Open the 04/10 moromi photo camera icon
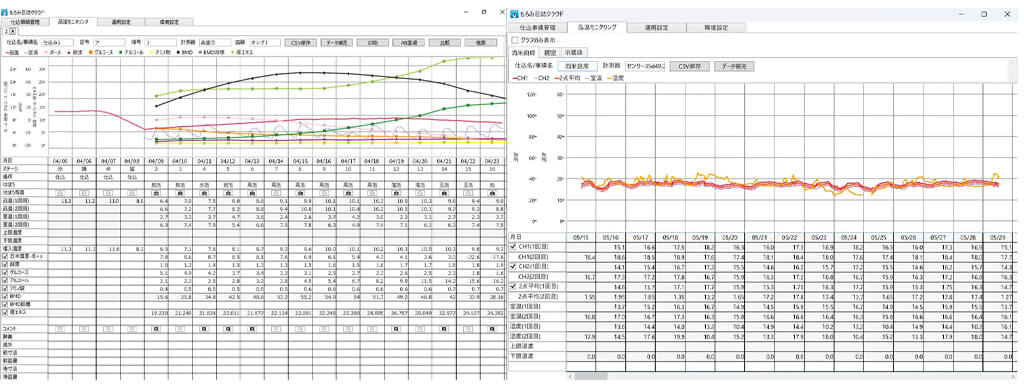The width and height of the screenshot is (1024, 386). [x=180, y=193]
